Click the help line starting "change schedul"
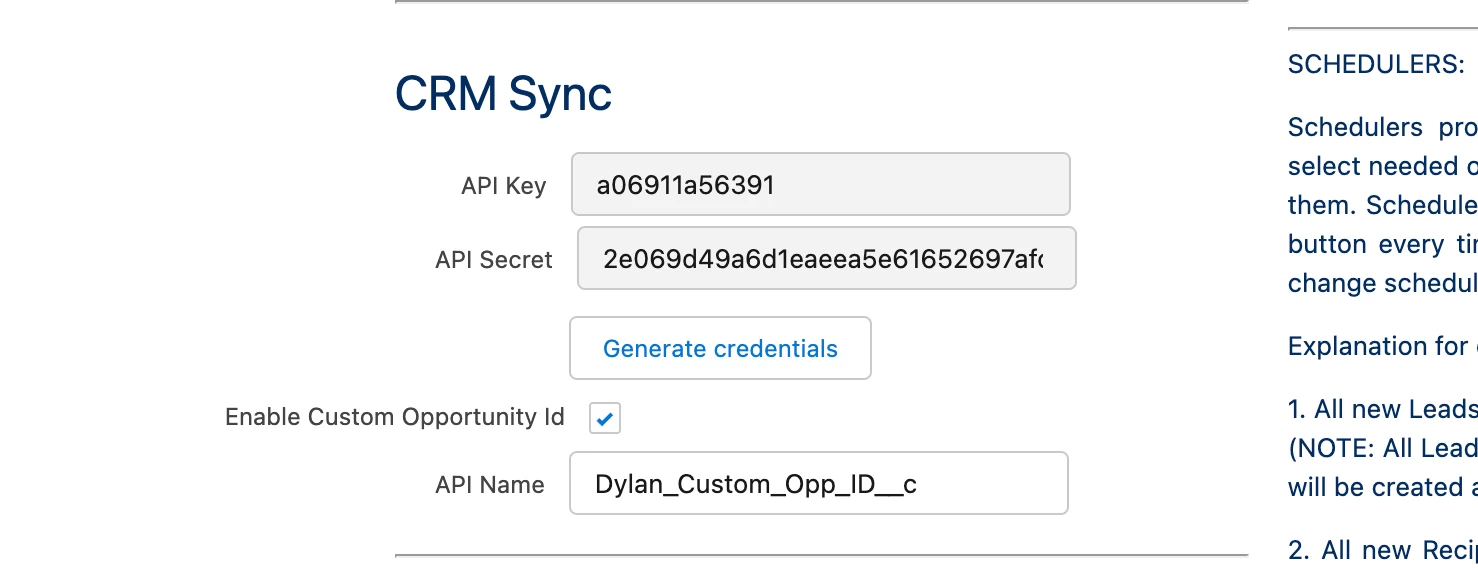 point(1382,284)
